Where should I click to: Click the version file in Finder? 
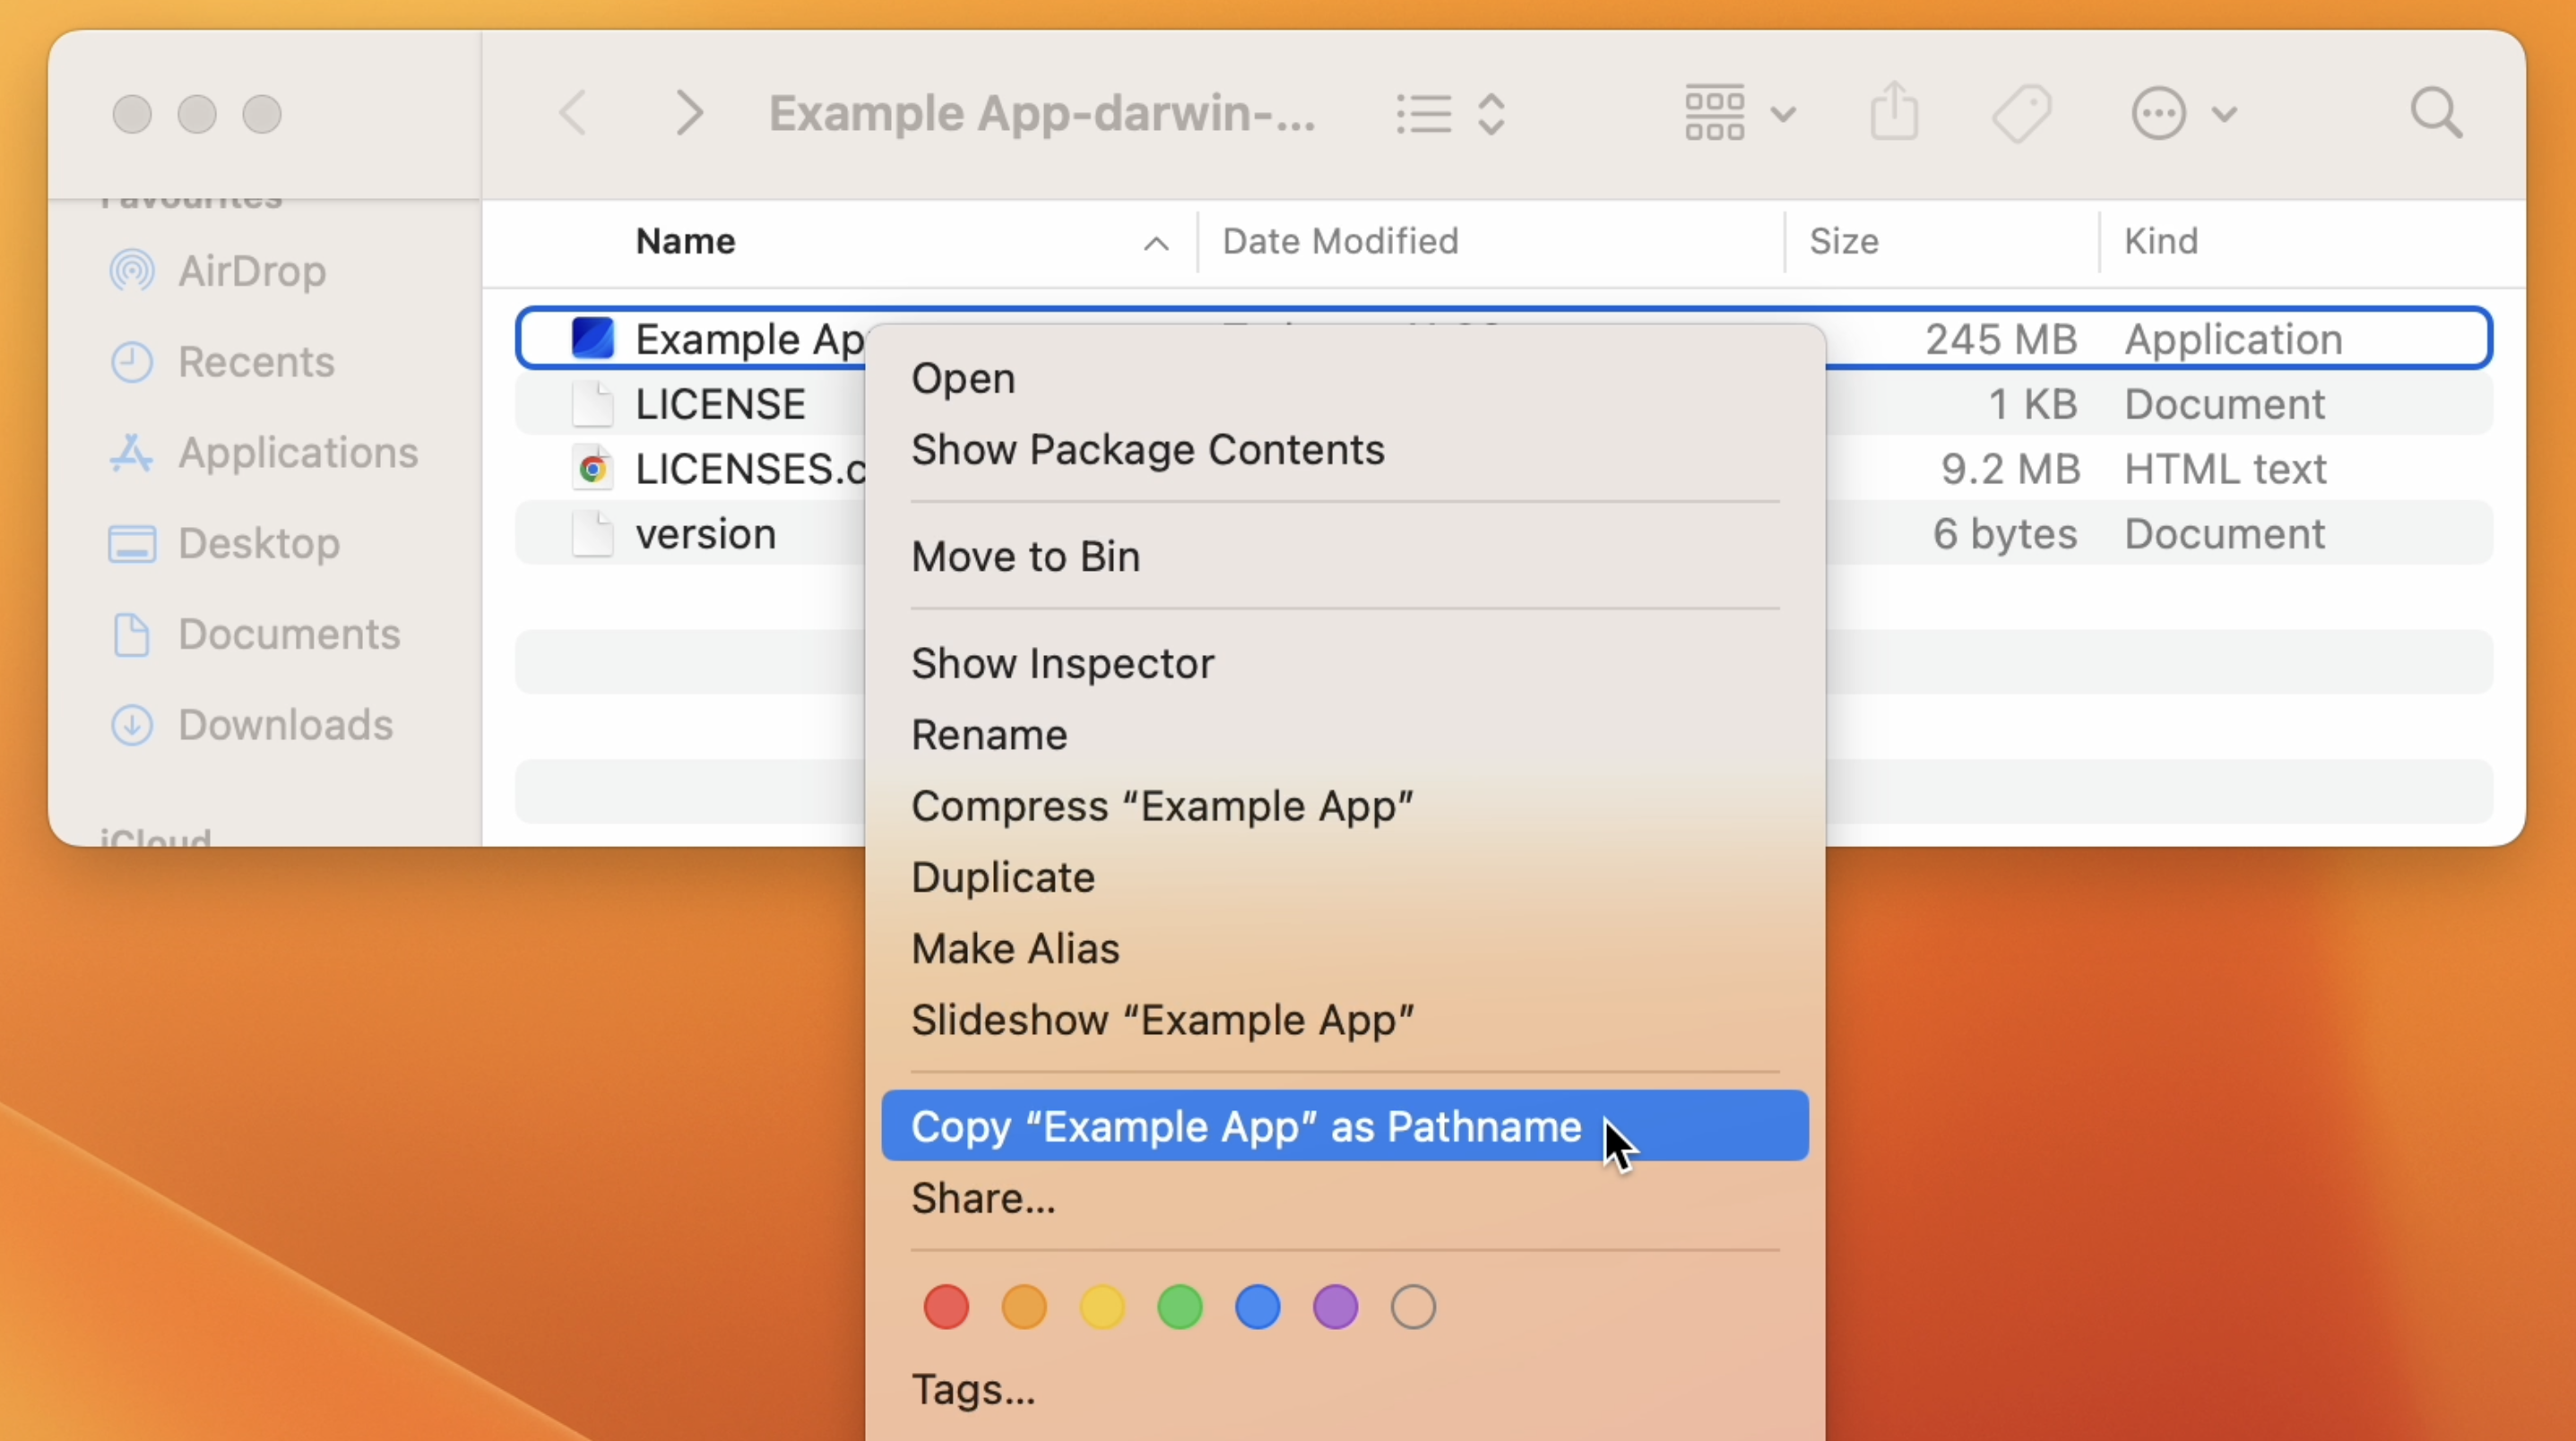706,532
